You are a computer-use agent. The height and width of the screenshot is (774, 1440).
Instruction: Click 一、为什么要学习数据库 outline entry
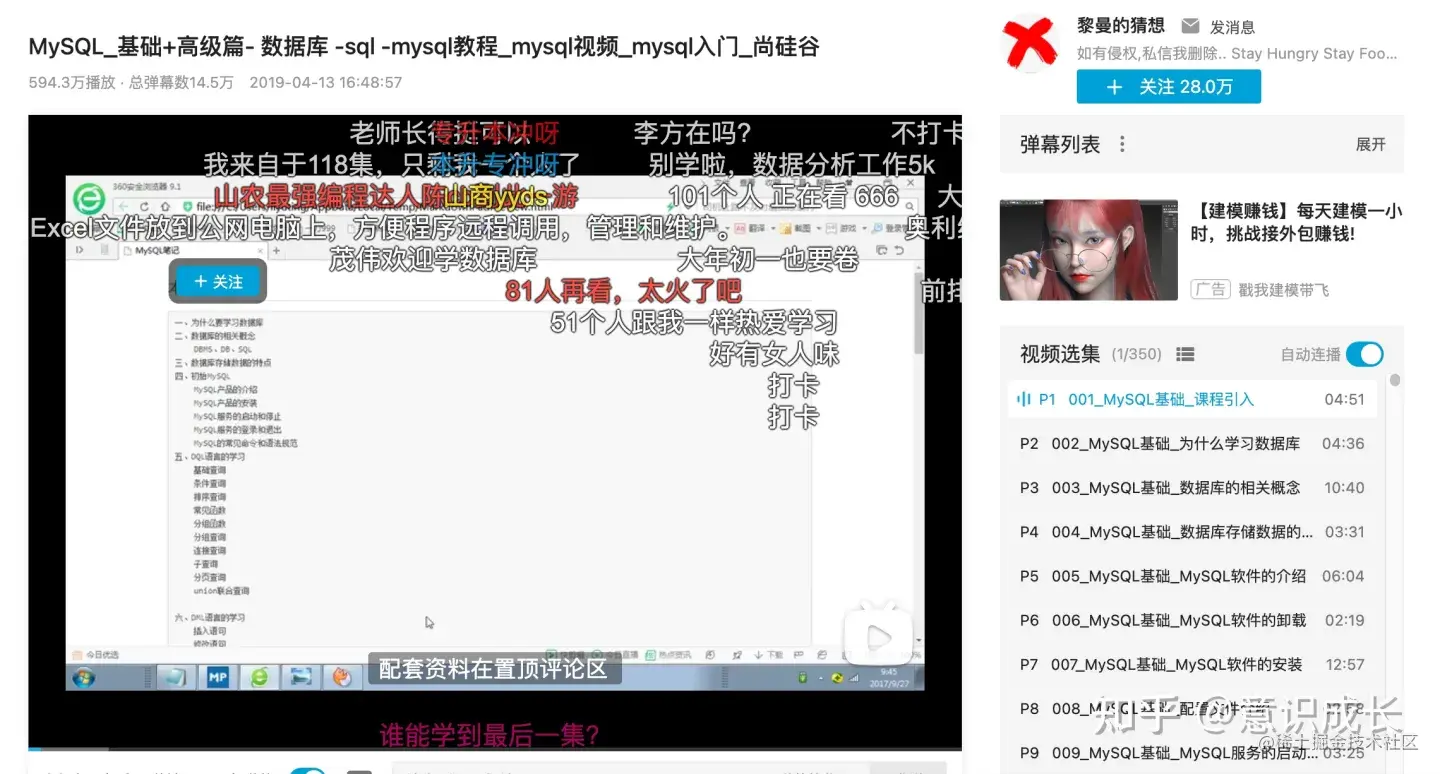coord(219,323)
